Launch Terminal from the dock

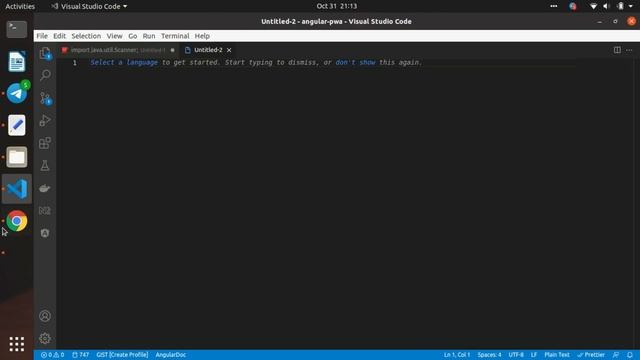click(x=17, y=29)
